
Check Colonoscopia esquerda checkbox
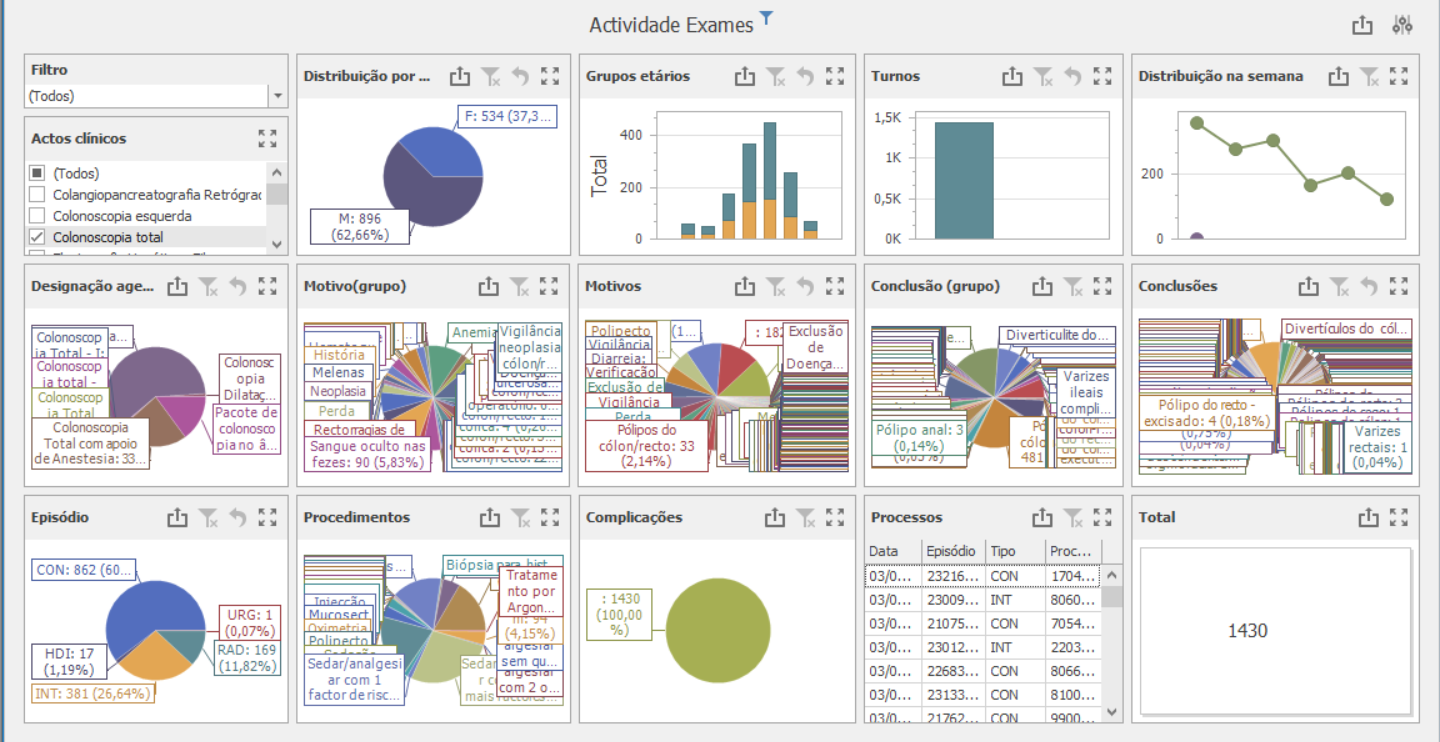pyautogui.click(x=37, y=216)
